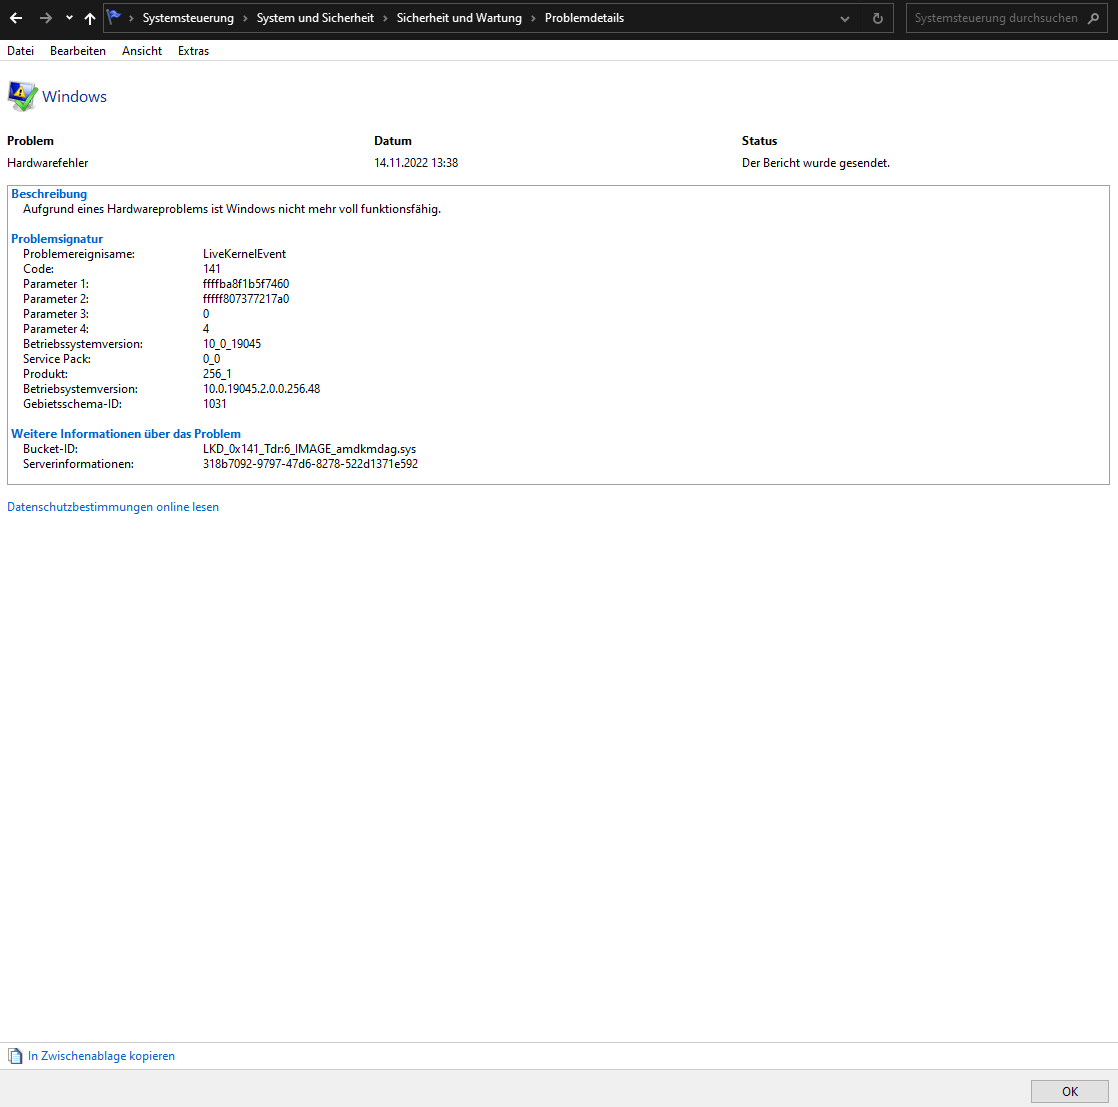Go up one level with the up arrow
Screen dimensions: 1118x1107
point(90,19)
